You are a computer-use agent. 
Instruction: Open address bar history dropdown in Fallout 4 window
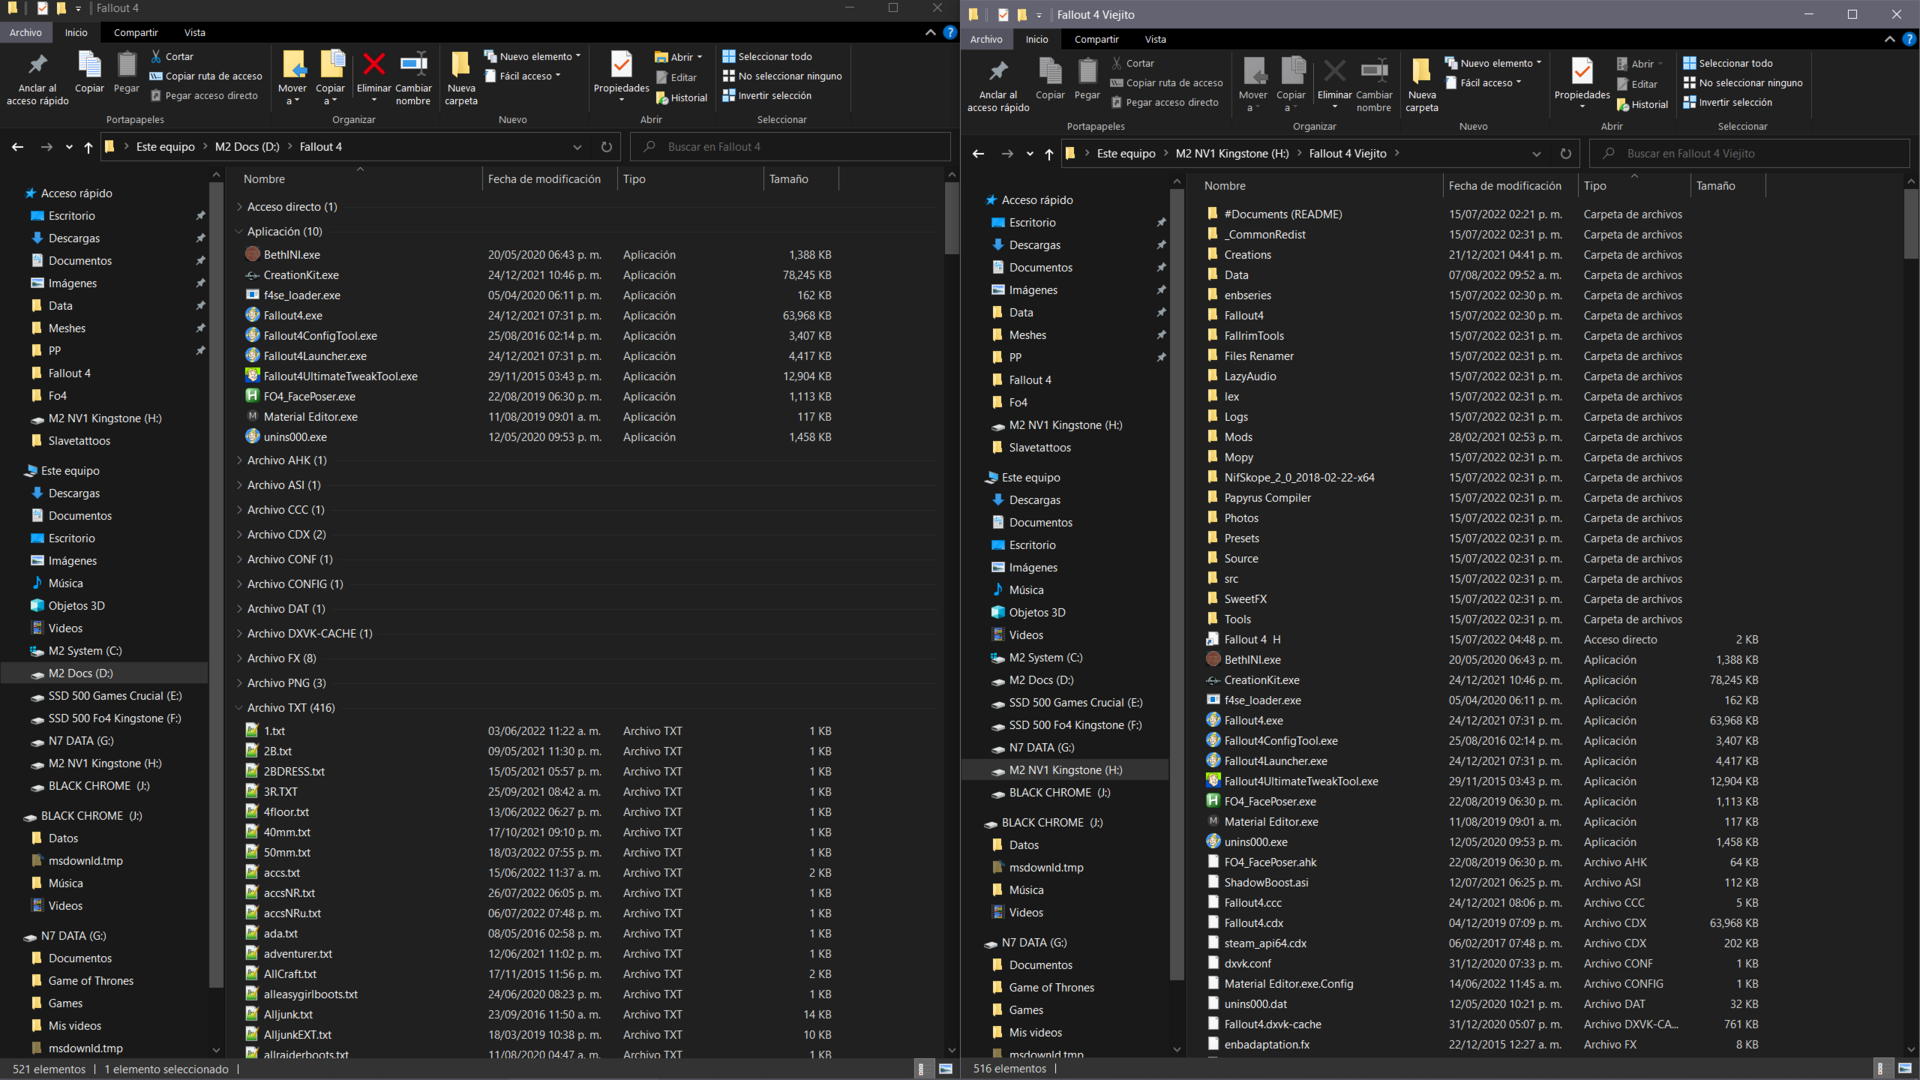[x=577, y=147]
